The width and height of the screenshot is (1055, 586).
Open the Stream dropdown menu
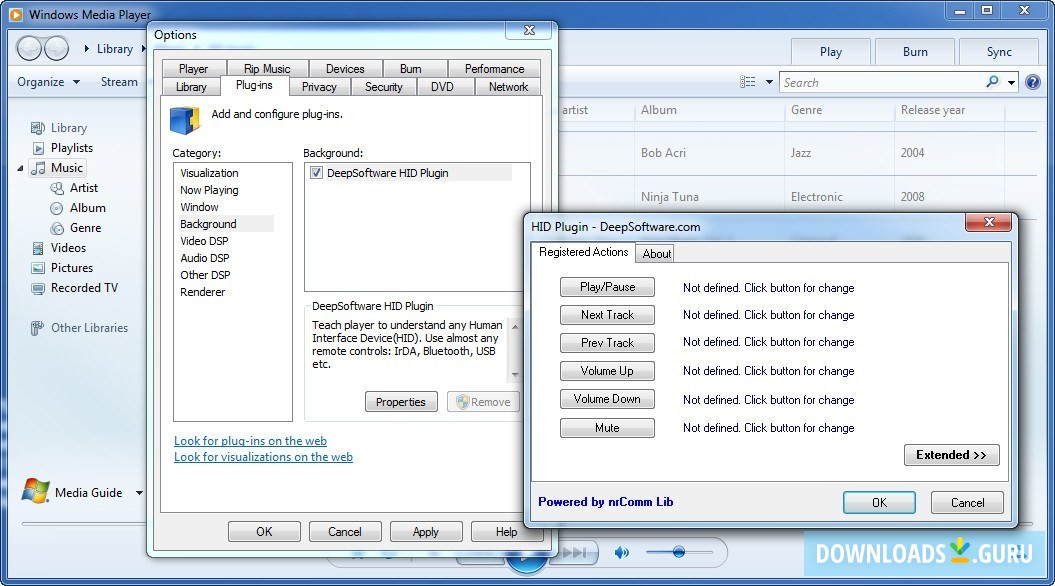122,81
